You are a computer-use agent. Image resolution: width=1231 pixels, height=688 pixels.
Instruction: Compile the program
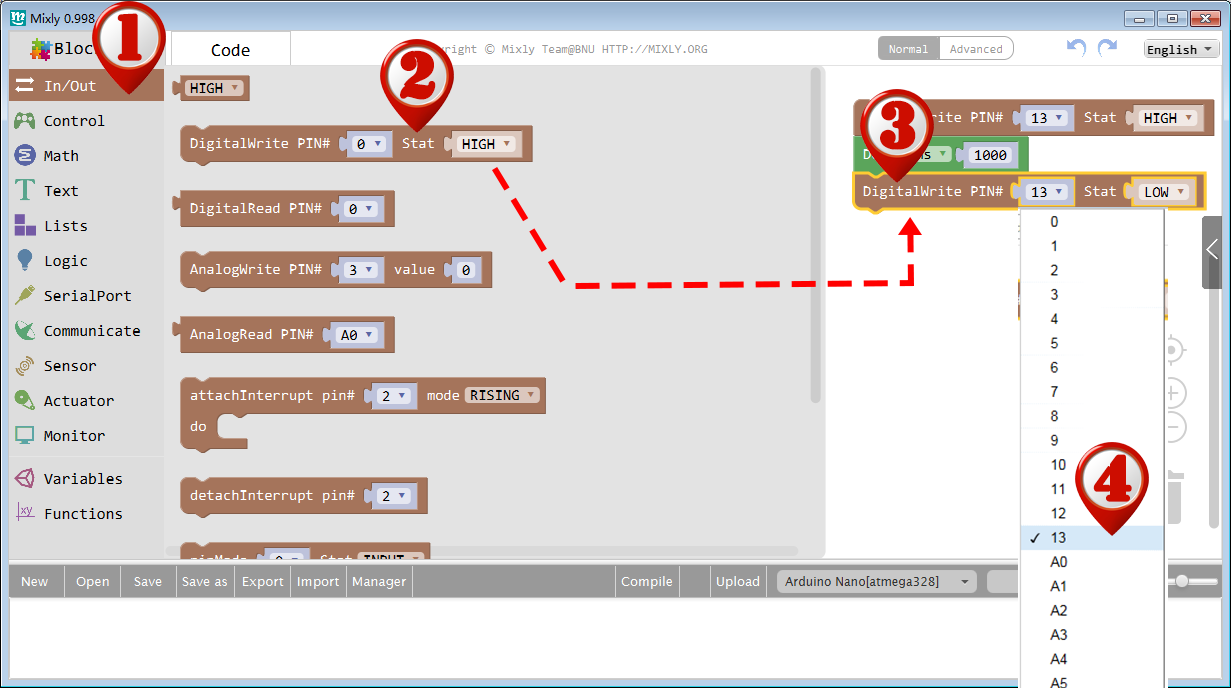coord(647,581)
